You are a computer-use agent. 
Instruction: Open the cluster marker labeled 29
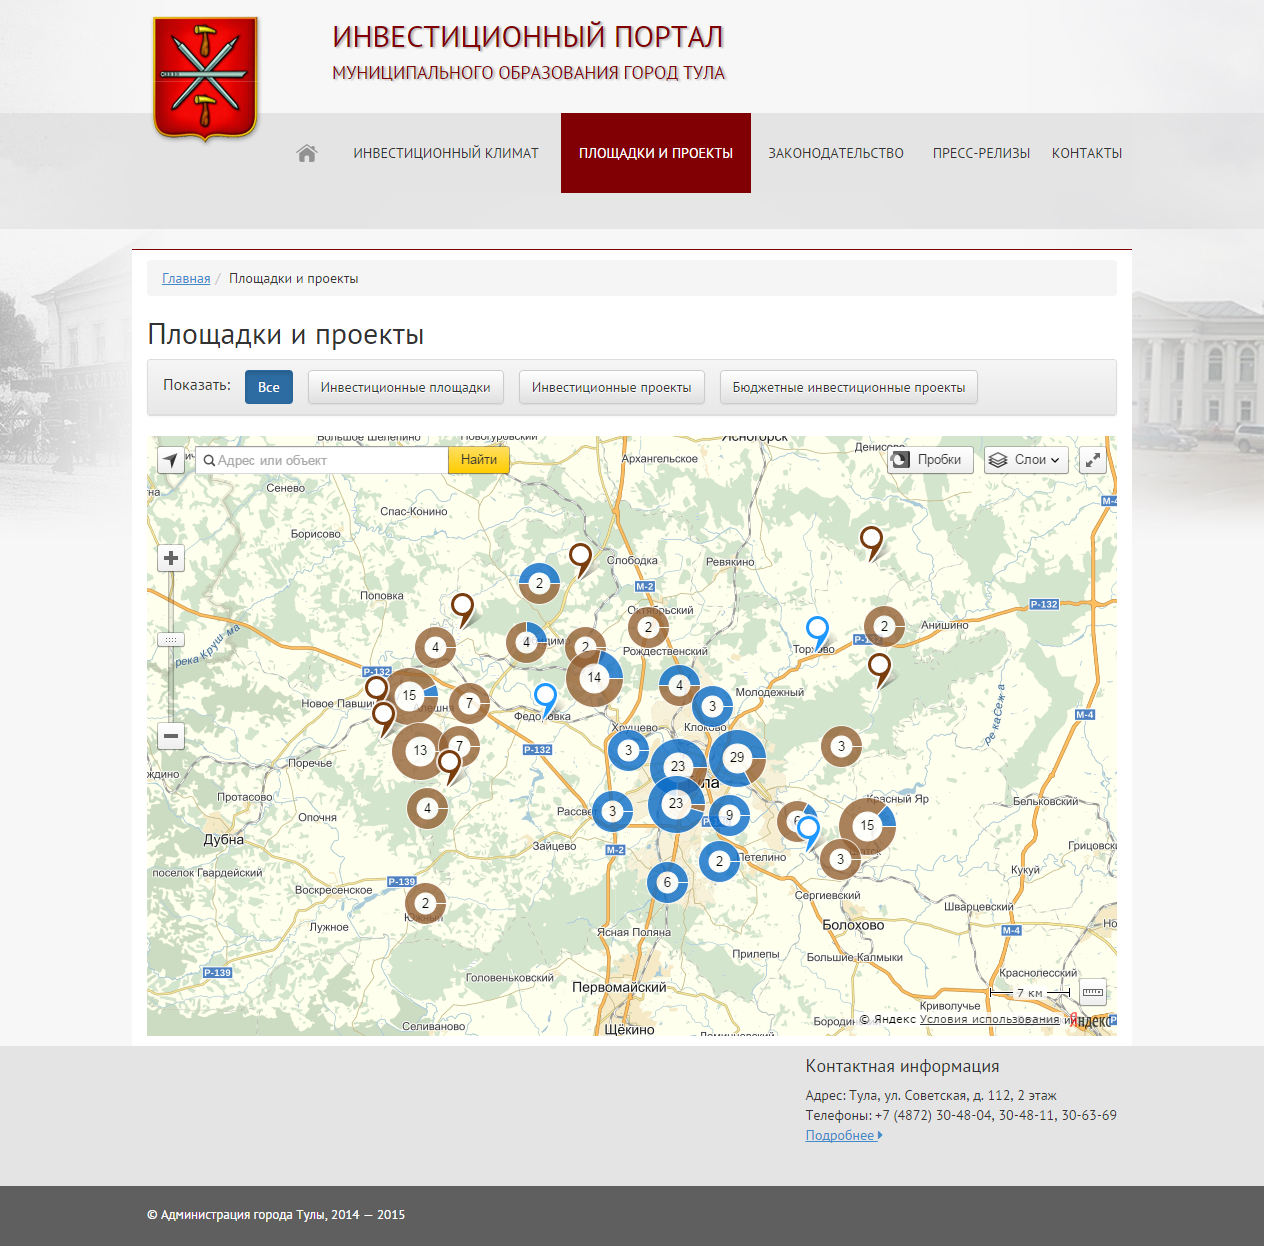737,758
